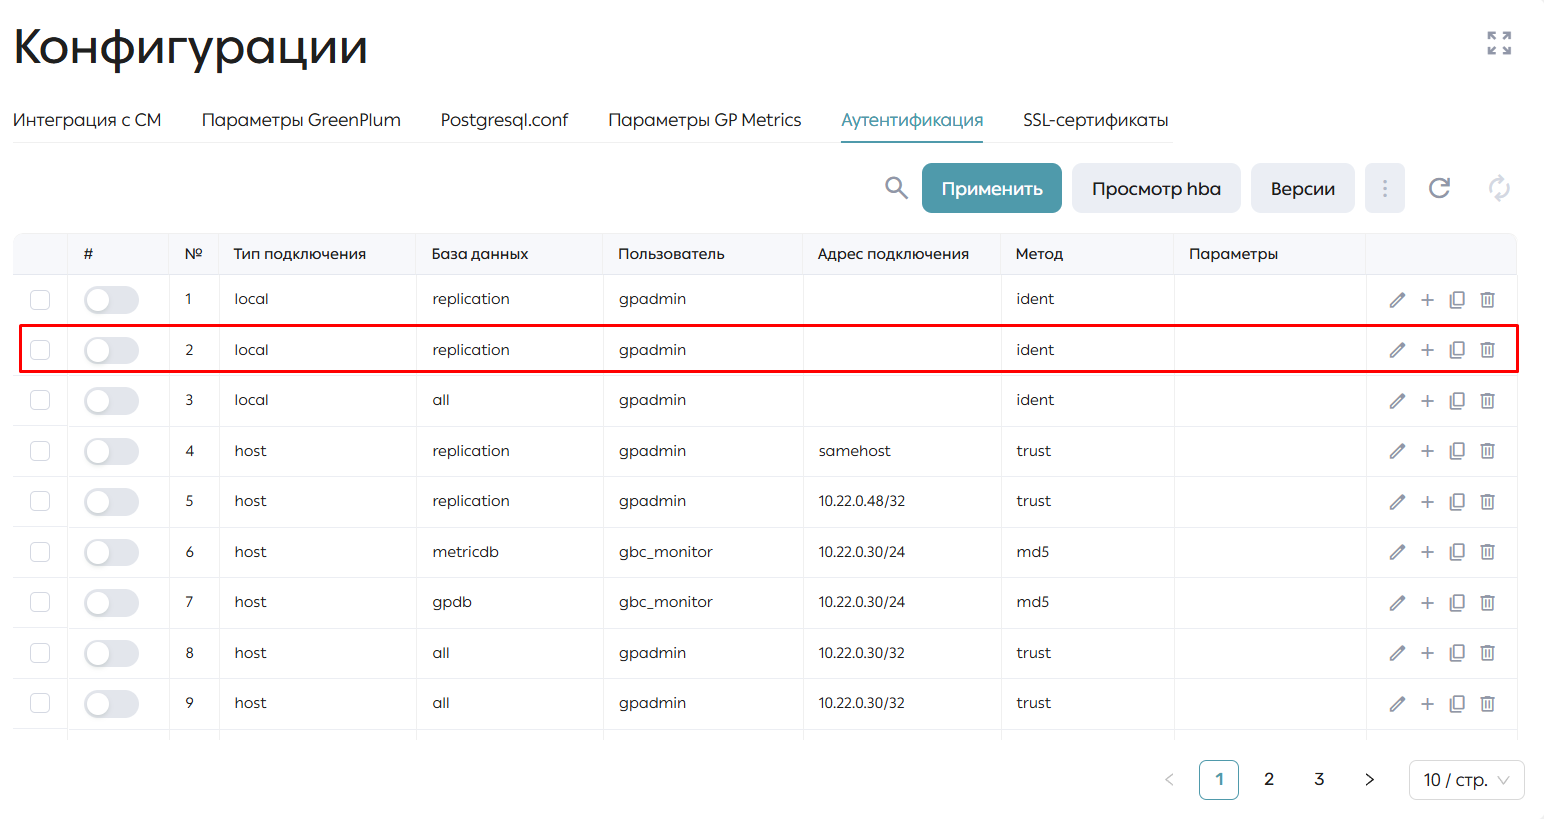This screenshot has height=819, width=1544.
Task: Tick the checkbox for row 3
Action: 40,400
